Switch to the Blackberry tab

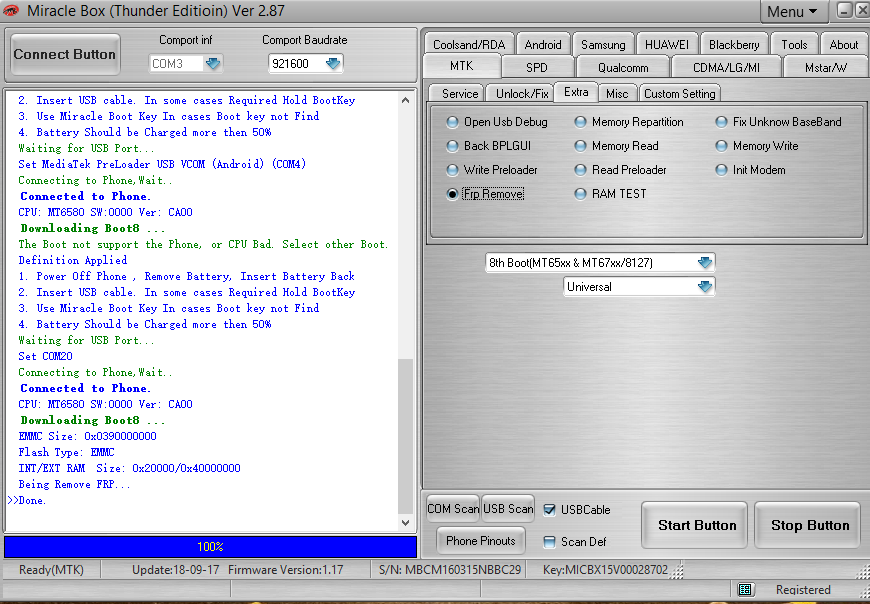tap(734, 44)
